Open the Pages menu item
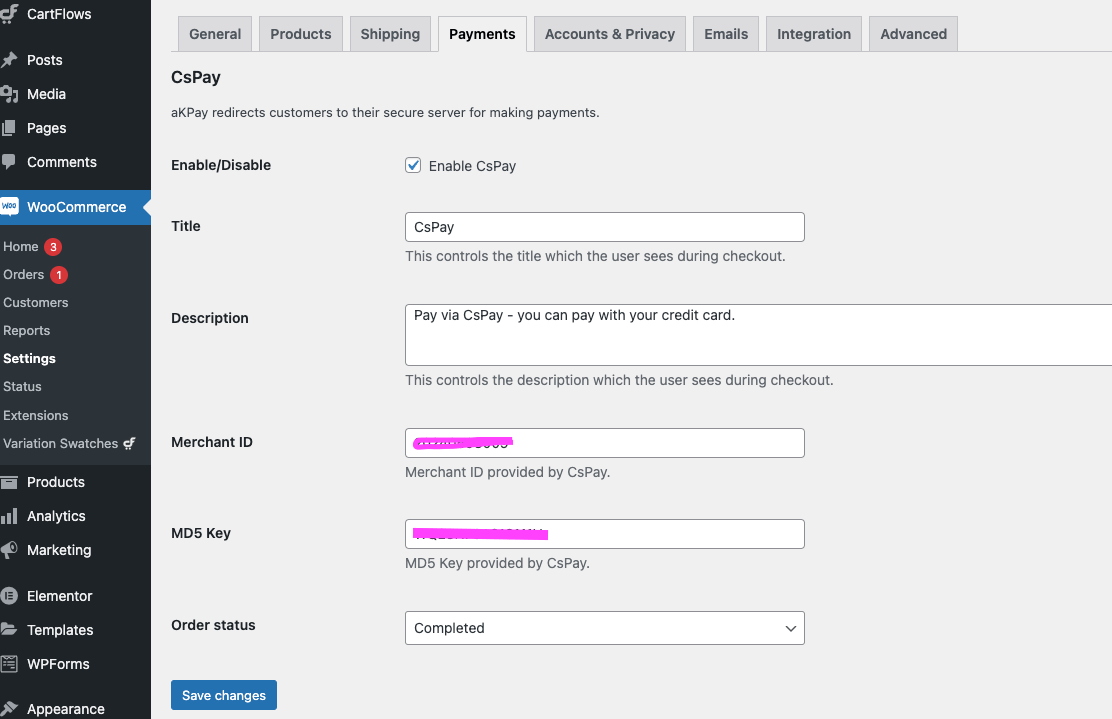The image size is (1112, 719). click(46, 128)
